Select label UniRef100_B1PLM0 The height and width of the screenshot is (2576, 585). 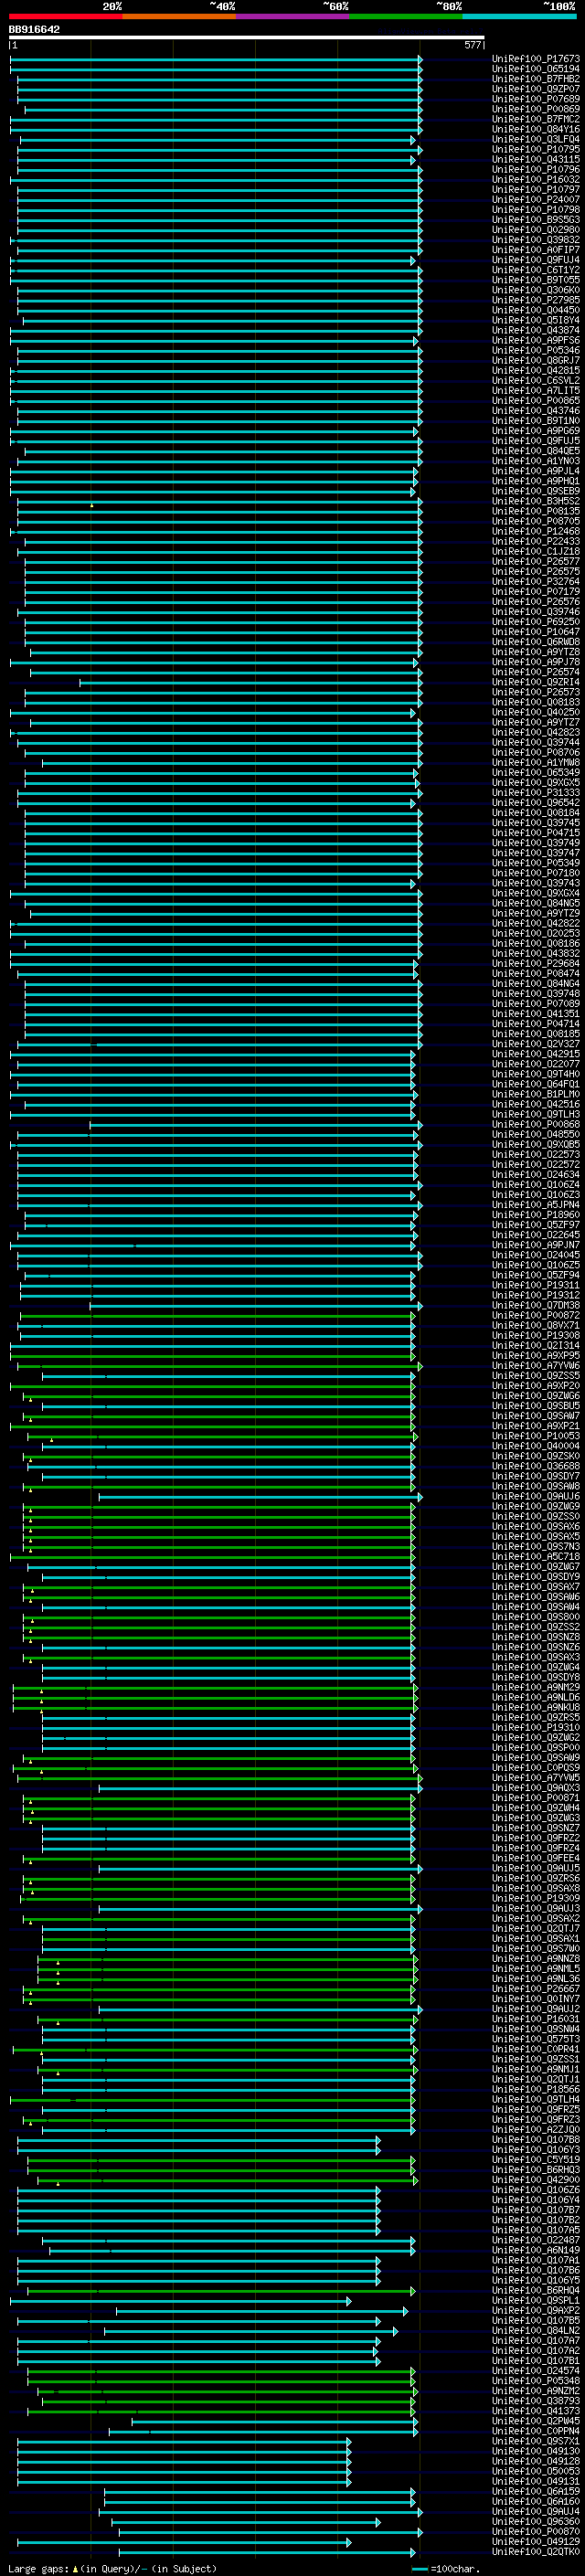point(536,1094)
